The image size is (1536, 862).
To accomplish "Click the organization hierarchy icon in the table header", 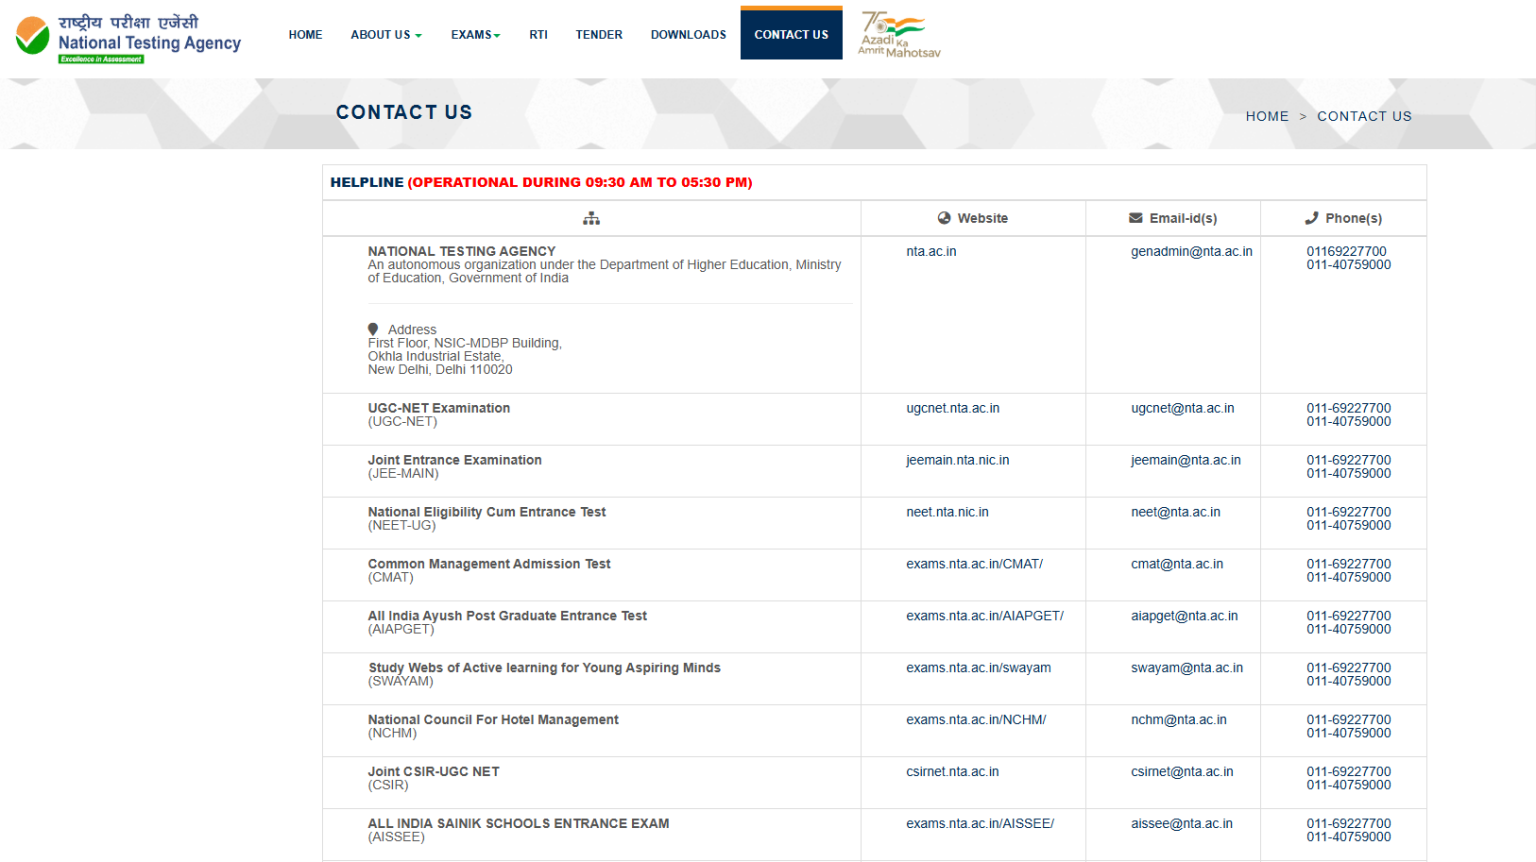I will tap(592, 218).
